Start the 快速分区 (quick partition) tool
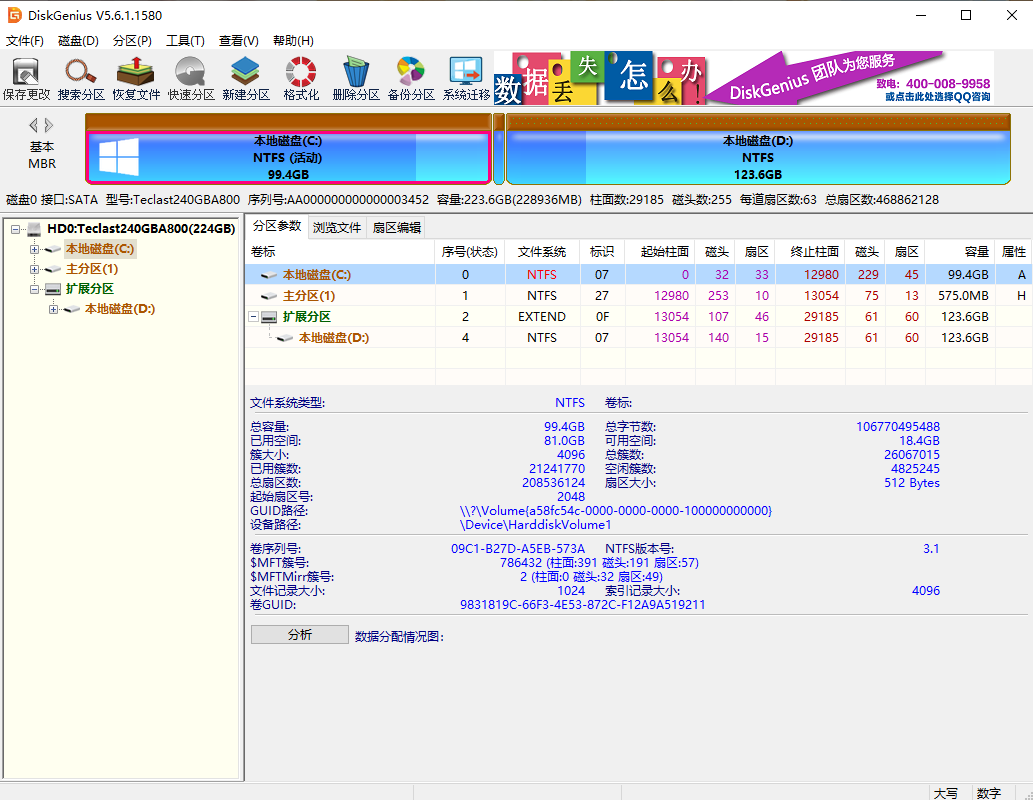The height and width of the screenshot is (800, 1033). pos(190,76)
